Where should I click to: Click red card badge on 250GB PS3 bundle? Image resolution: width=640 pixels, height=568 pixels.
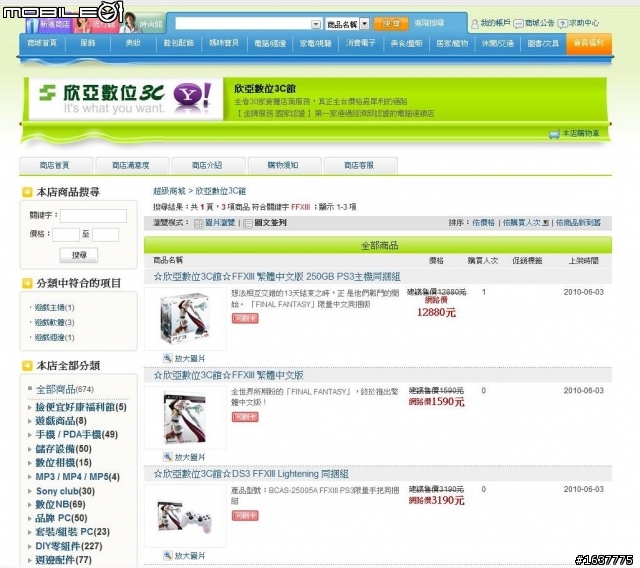point(245,318)
